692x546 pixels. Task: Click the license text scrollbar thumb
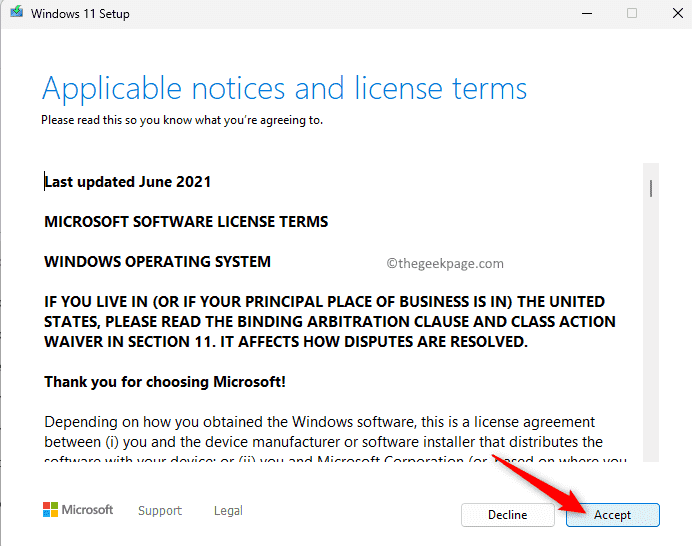click(651, 188)
